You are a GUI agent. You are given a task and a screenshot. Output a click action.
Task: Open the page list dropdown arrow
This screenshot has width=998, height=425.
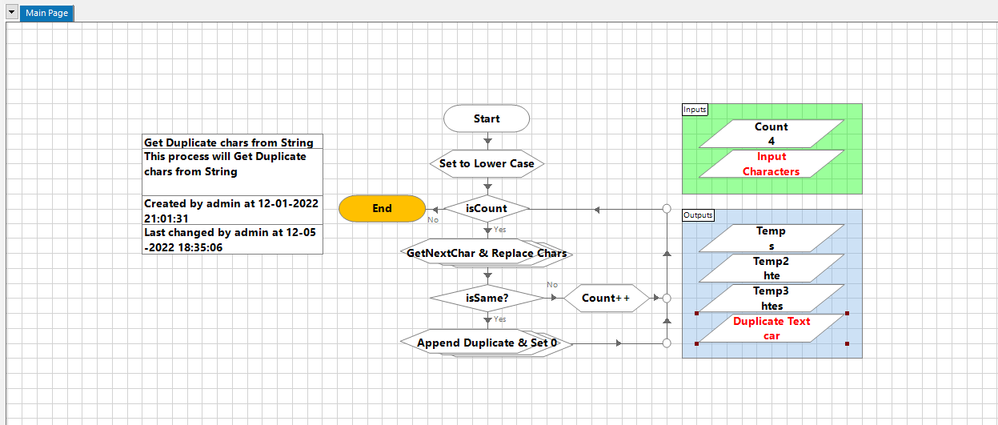[12, 13]
